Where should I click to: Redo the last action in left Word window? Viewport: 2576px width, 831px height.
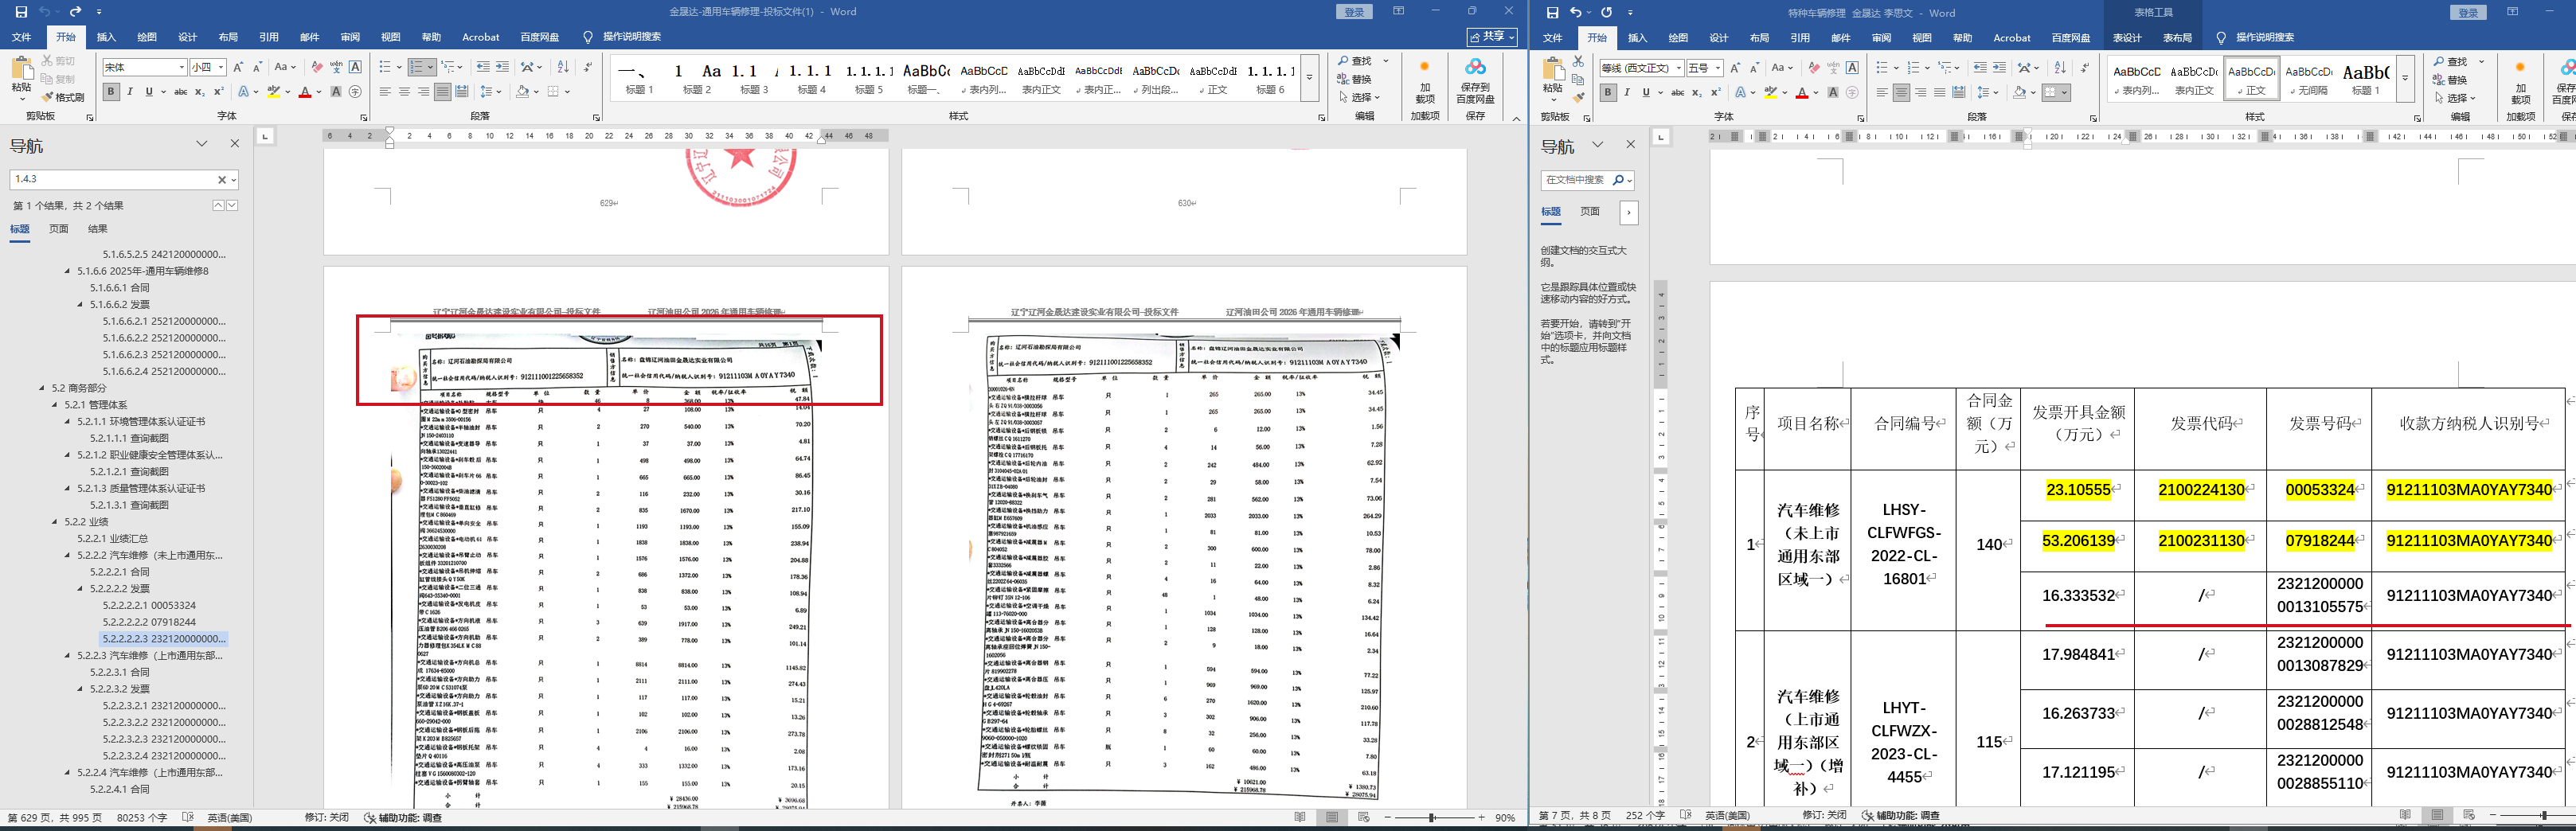point(75,11)
